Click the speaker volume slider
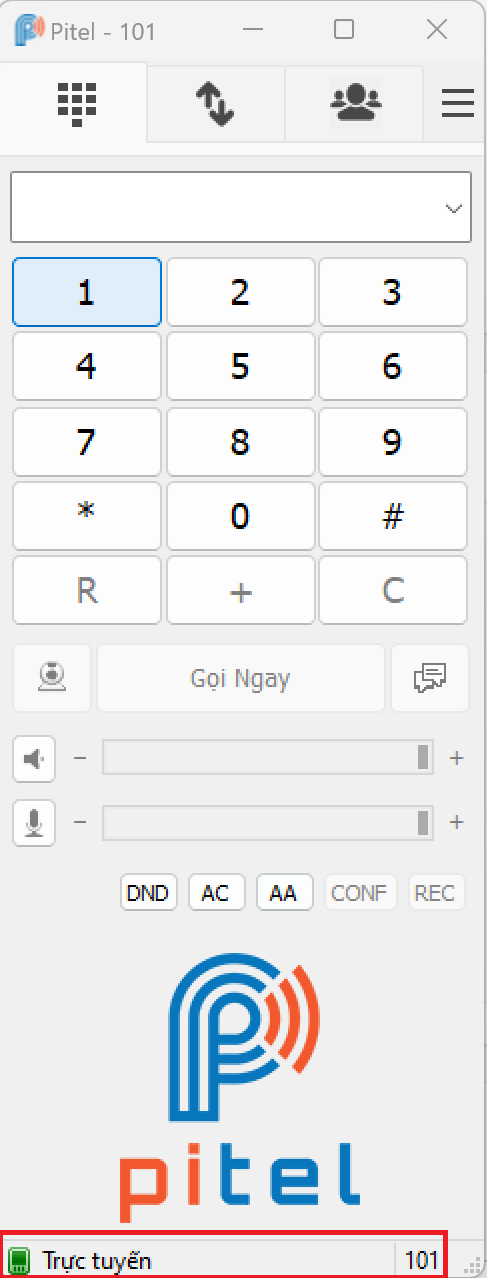Image resolution: width=487 pixels, height=1278 pixels. pyautogui.click(x=270, y=758)
